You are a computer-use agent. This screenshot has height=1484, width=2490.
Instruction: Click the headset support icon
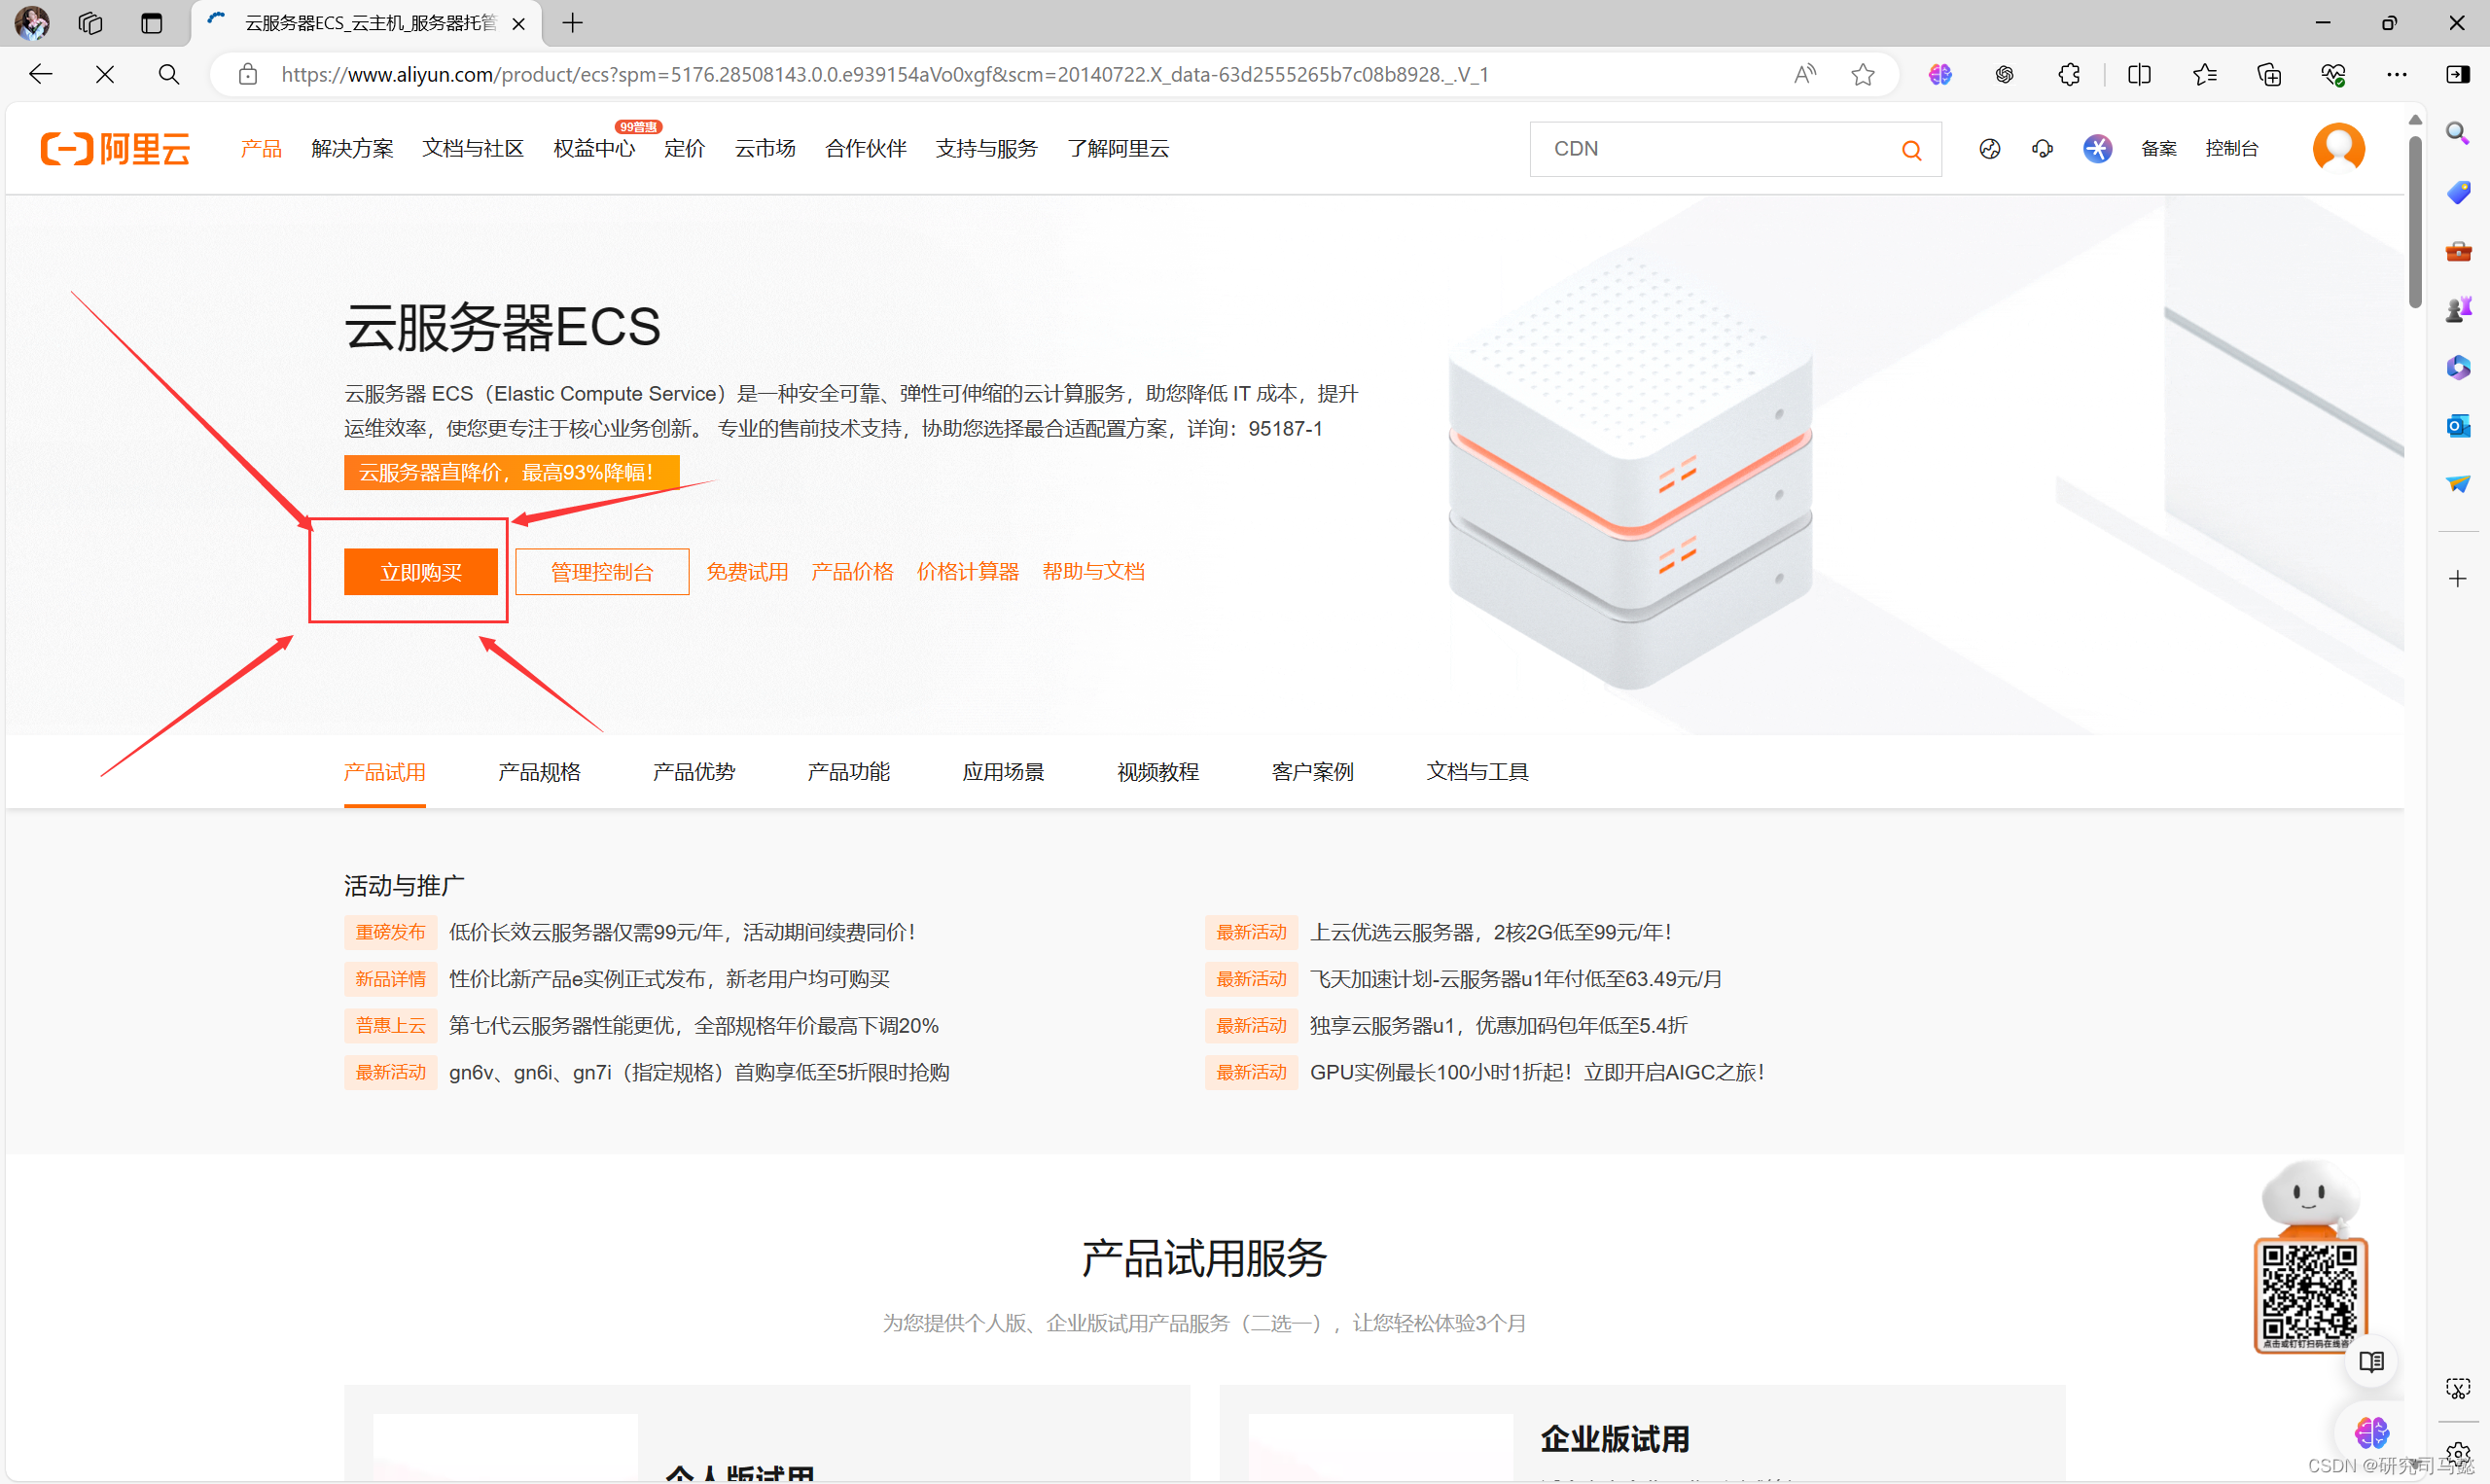(x=2042, y=149)
